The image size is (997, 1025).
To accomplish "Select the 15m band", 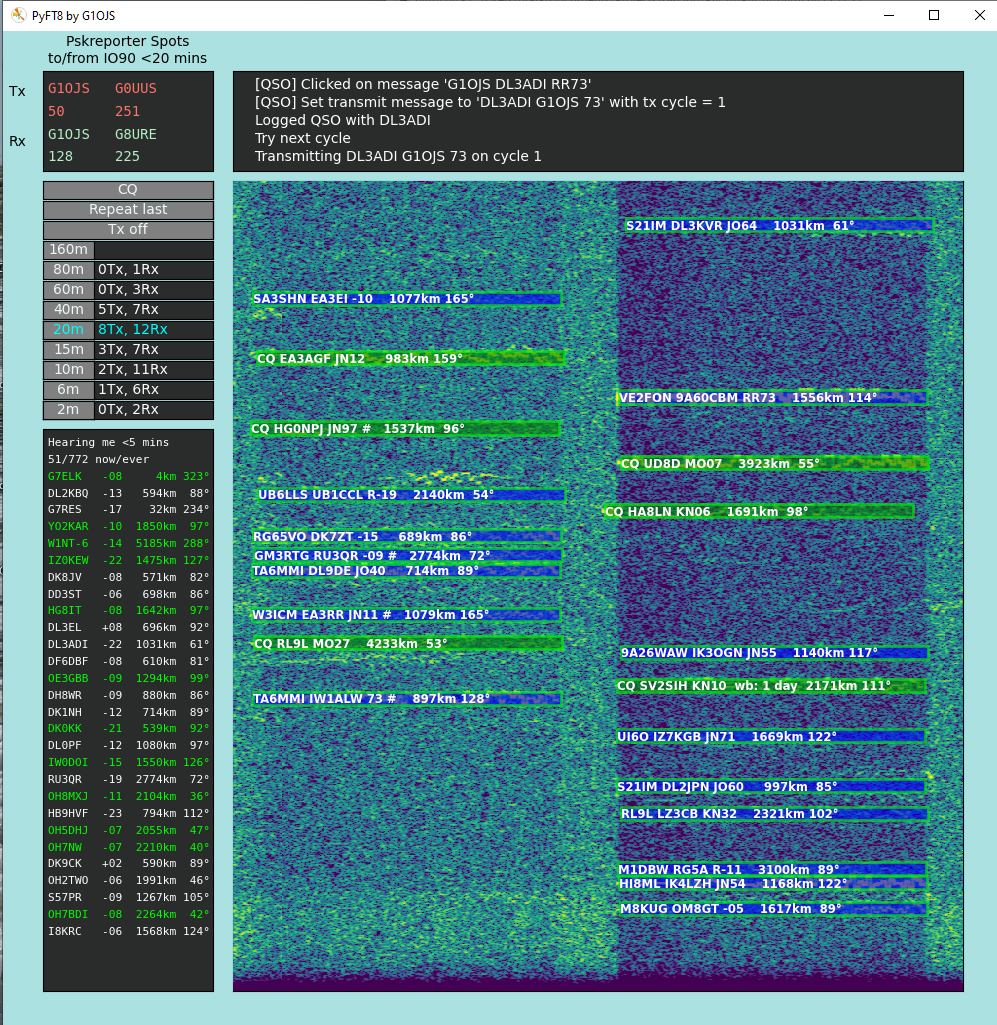I will [68, 349].
